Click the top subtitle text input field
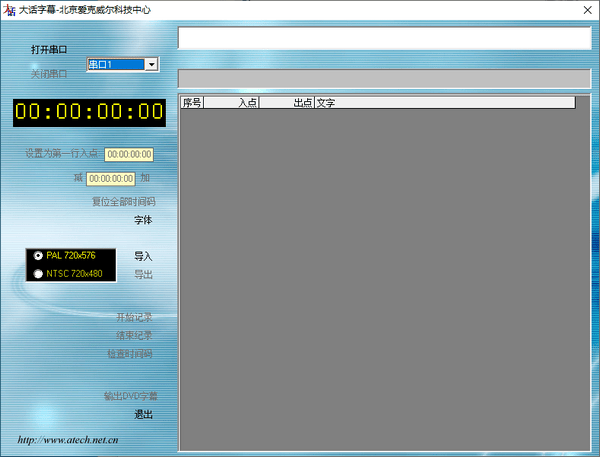Image resolution: width=600 pixels, height=457 pixels. tap(384, 38)
